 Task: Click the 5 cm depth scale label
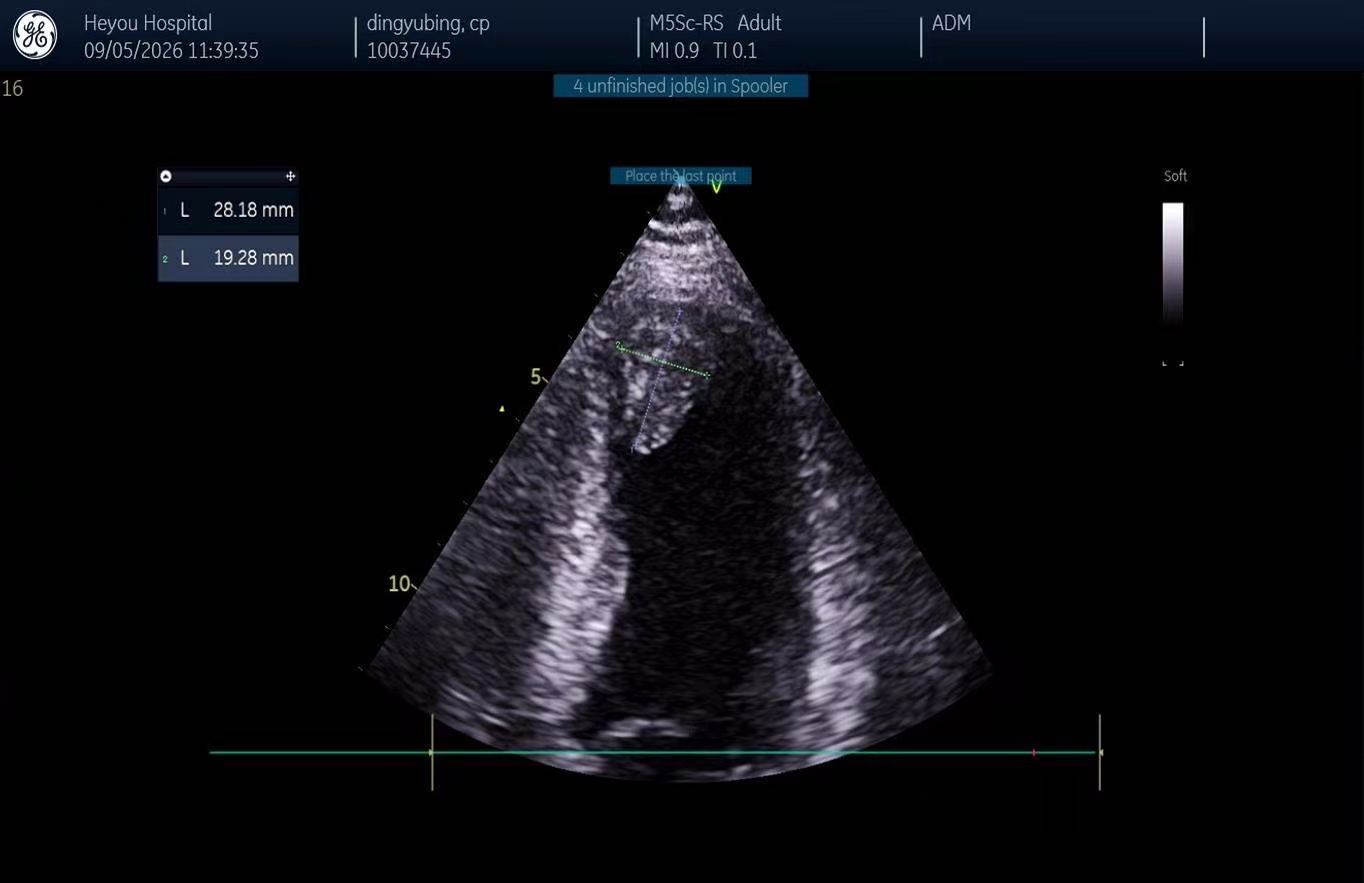pos(536,377)
